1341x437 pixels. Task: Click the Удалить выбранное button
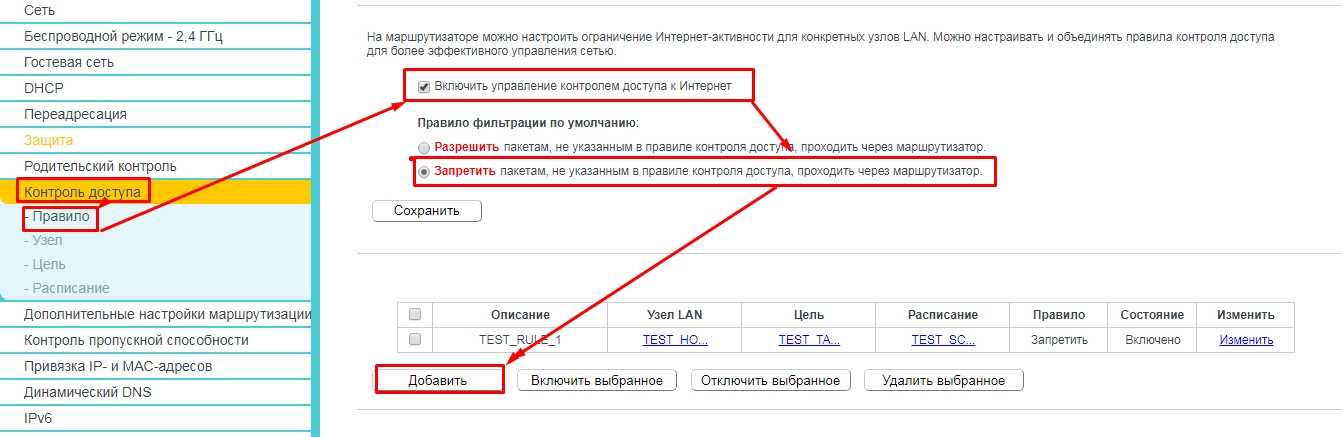coord(943,381)
